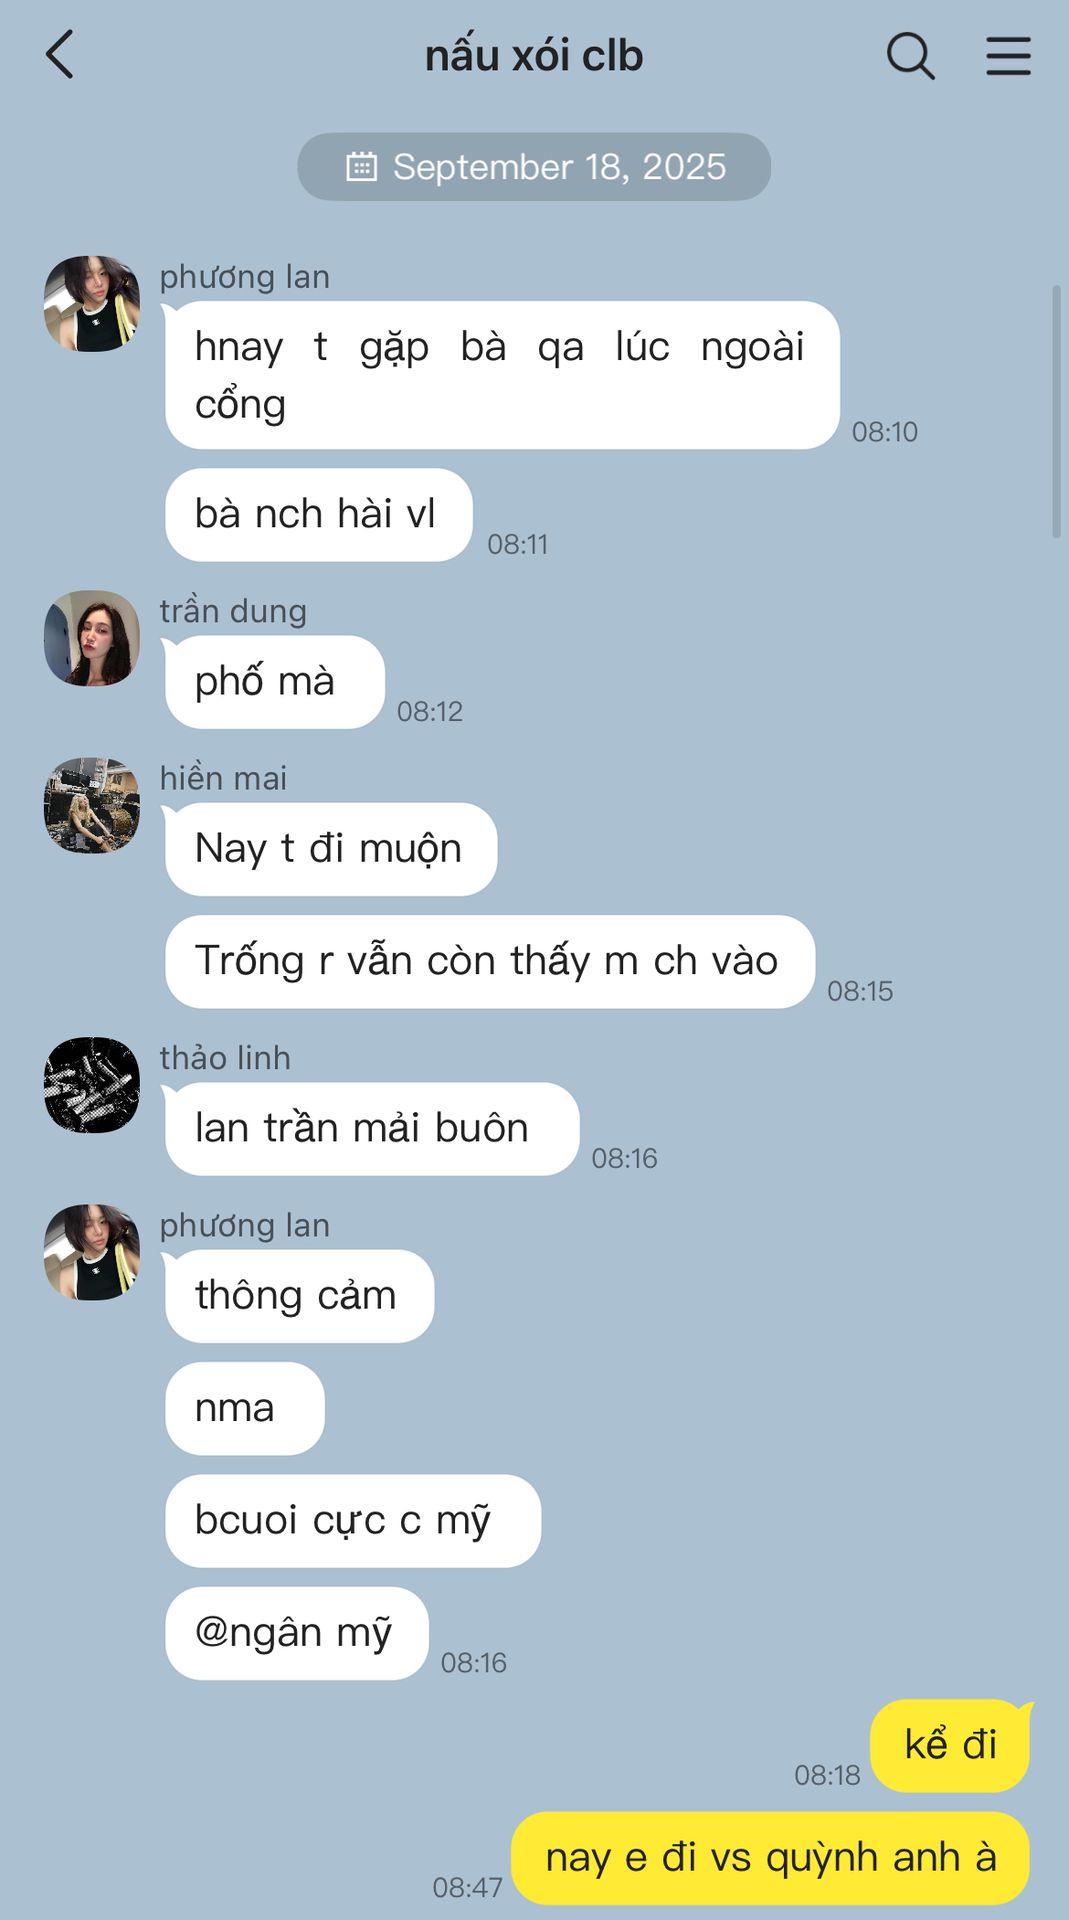Click the chat scrollbar on right edge
Image resolution: width=1069 pixels, height=1920 pixels.
[x=1056, y=412]
